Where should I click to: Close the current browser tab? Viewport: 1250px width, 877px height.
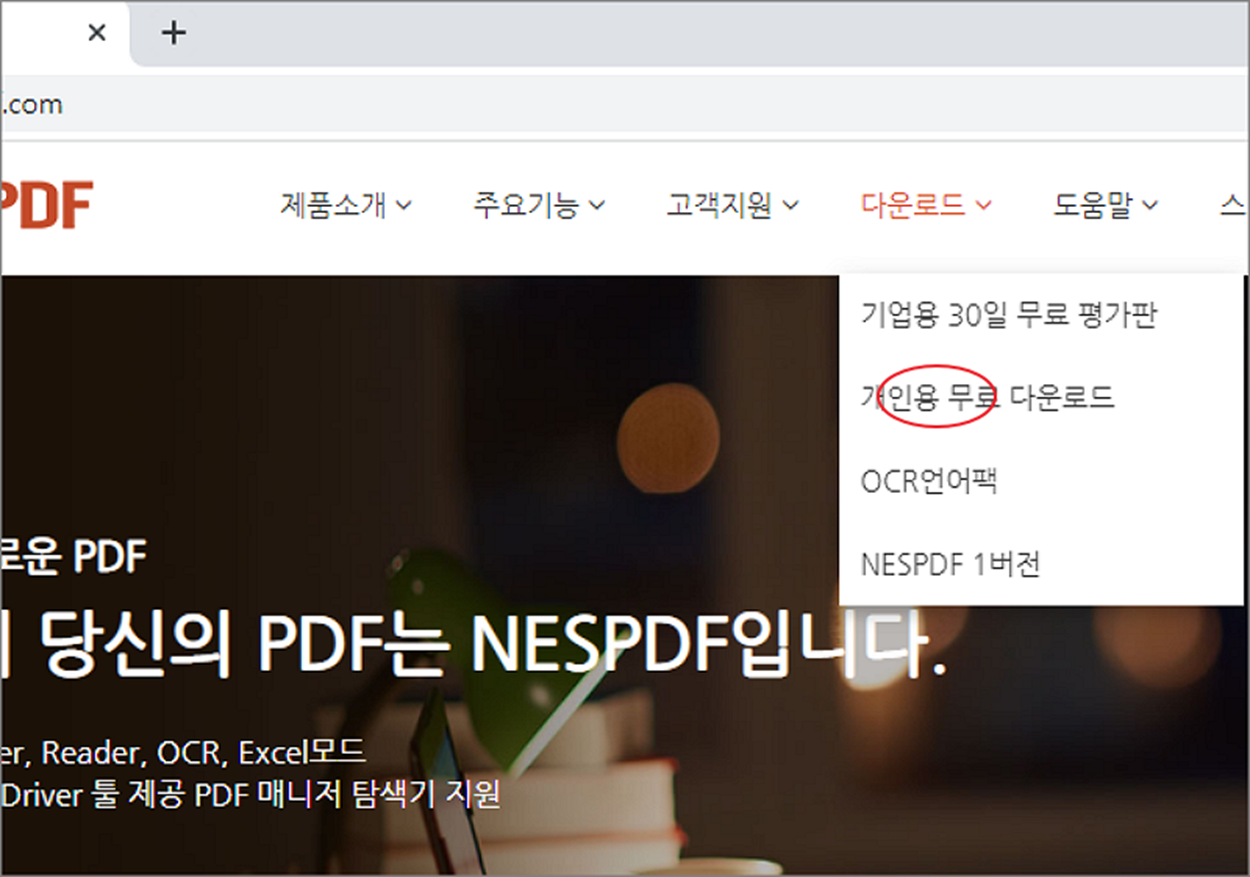(x=97, y=33)
